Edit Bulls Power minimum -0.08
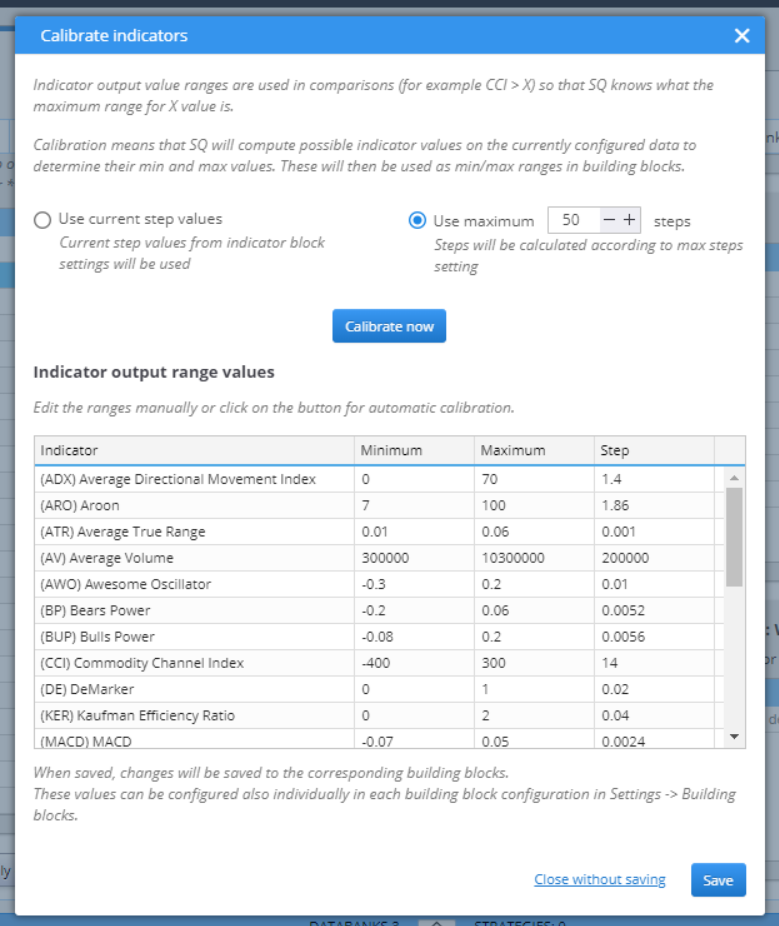The image size is (779, 926). 415,637
